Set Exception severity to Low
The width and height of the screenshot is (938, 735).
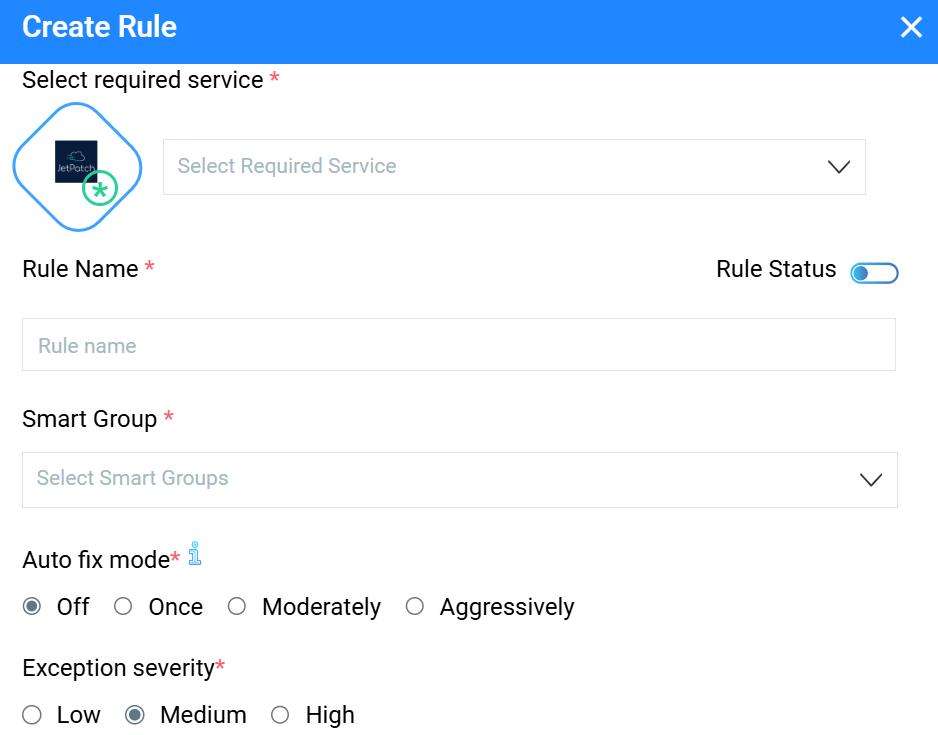pos(33,715)
